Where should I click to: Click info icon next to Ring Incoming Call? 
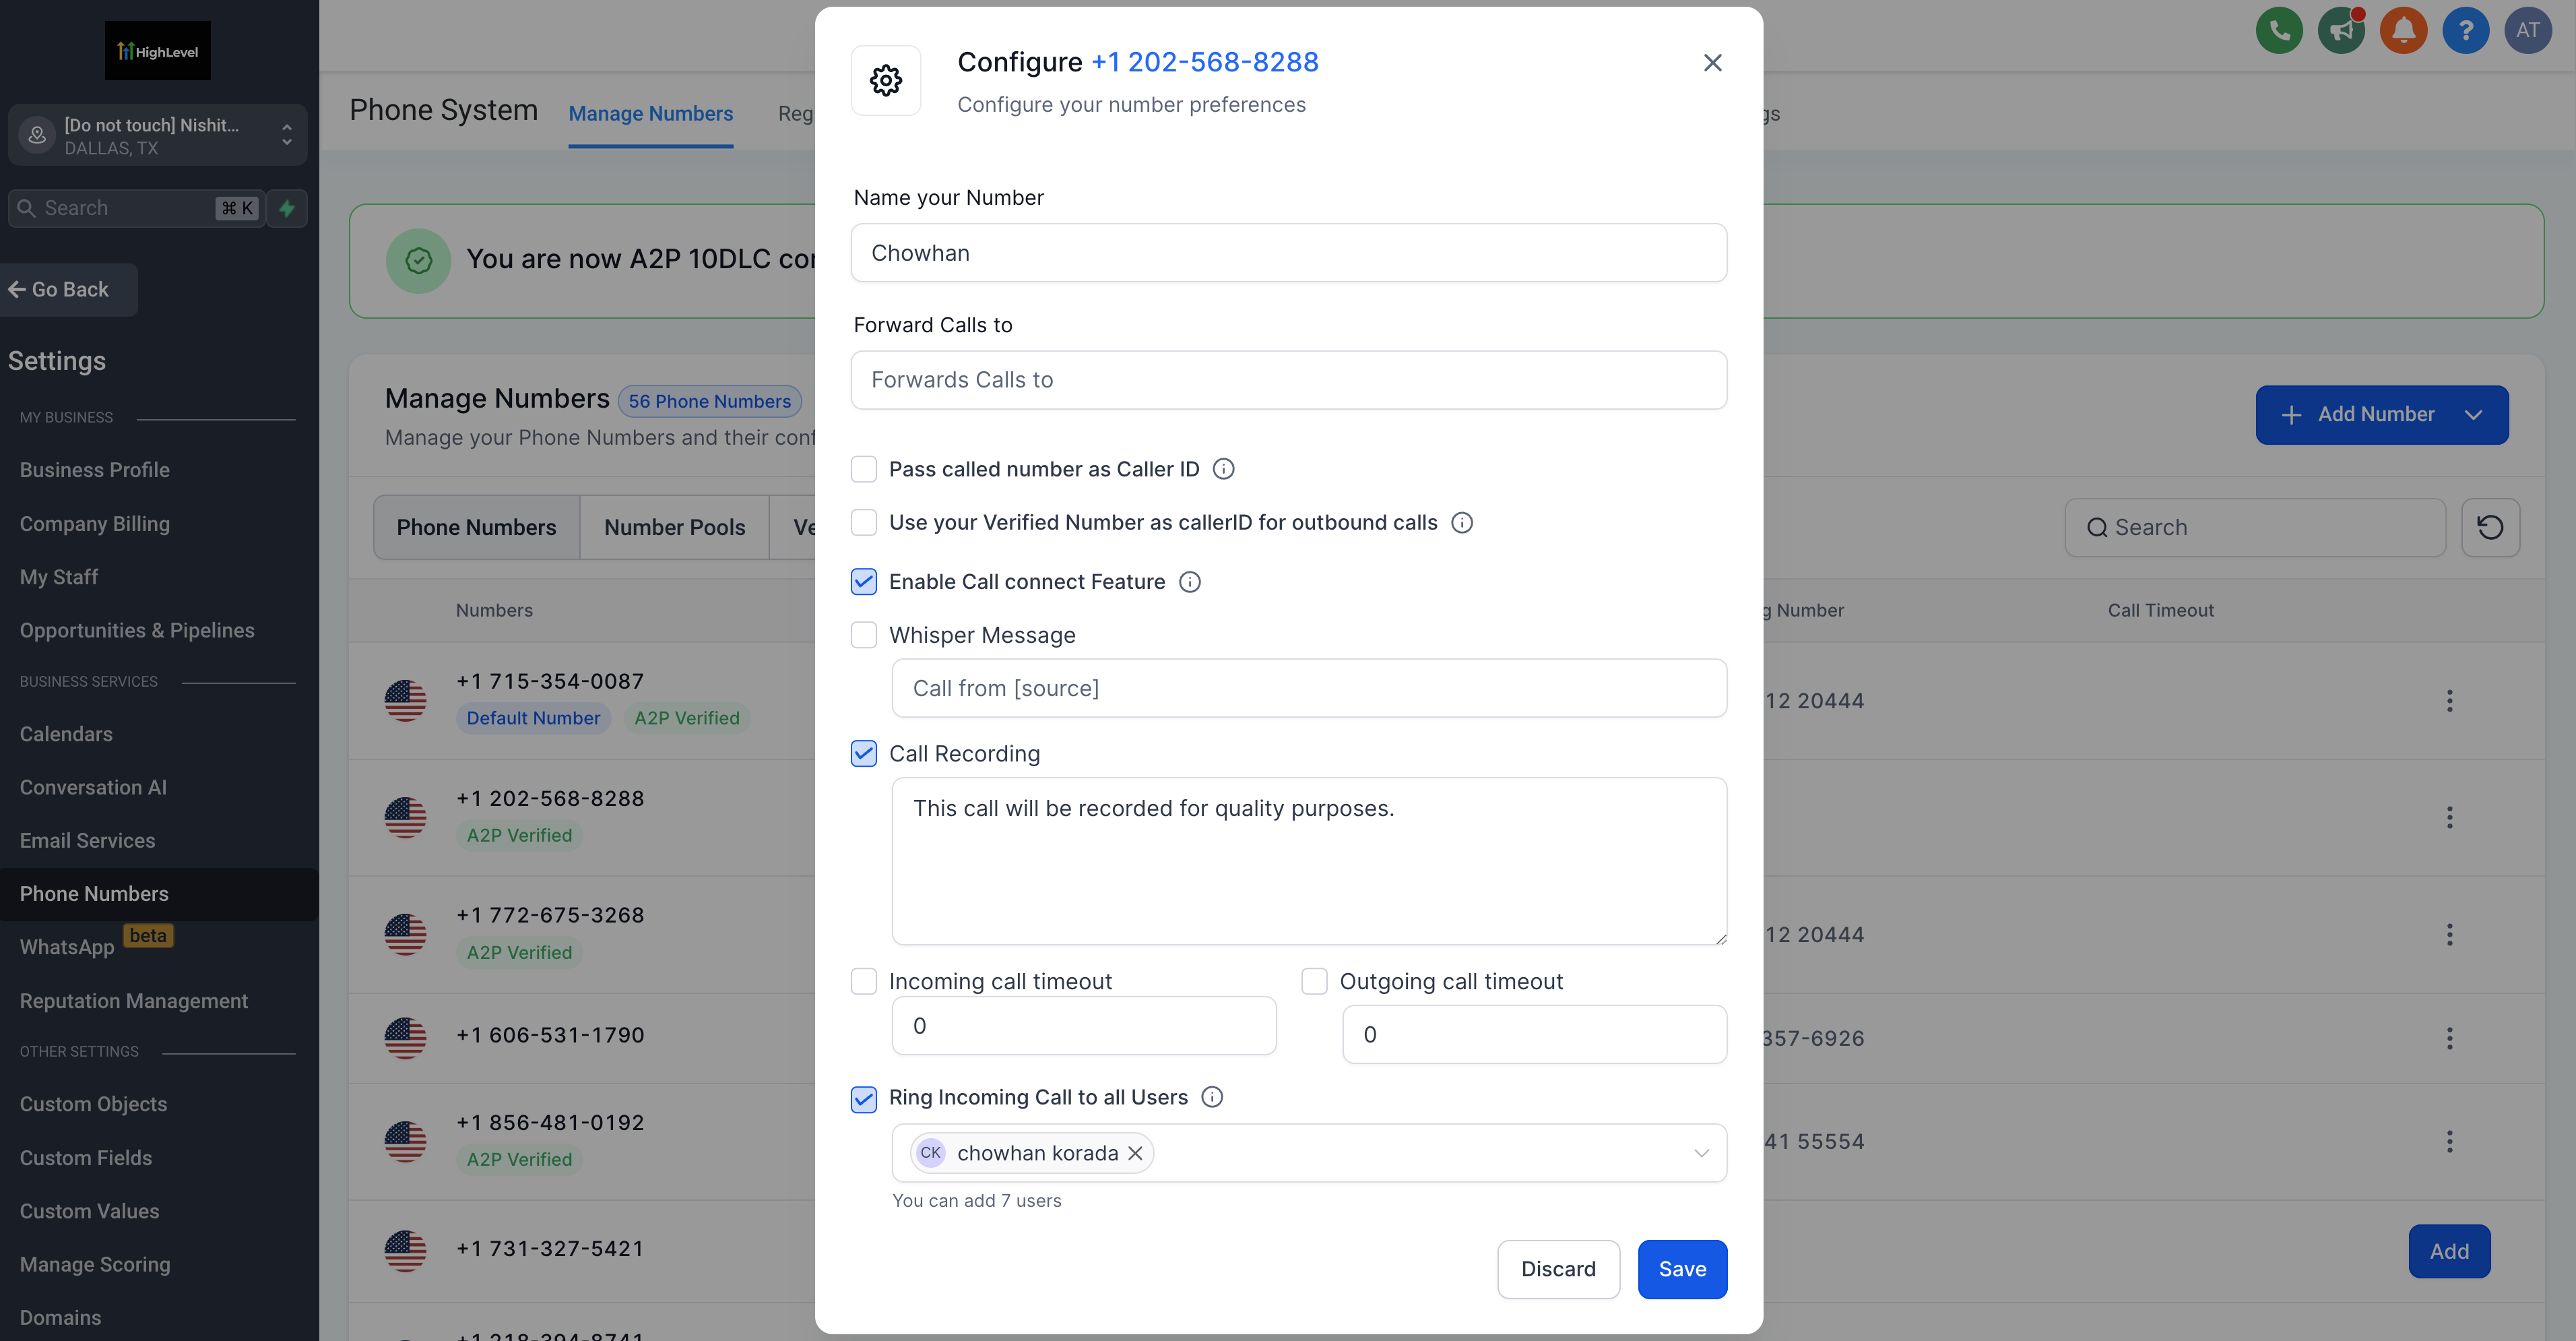click(1212, 1097)
